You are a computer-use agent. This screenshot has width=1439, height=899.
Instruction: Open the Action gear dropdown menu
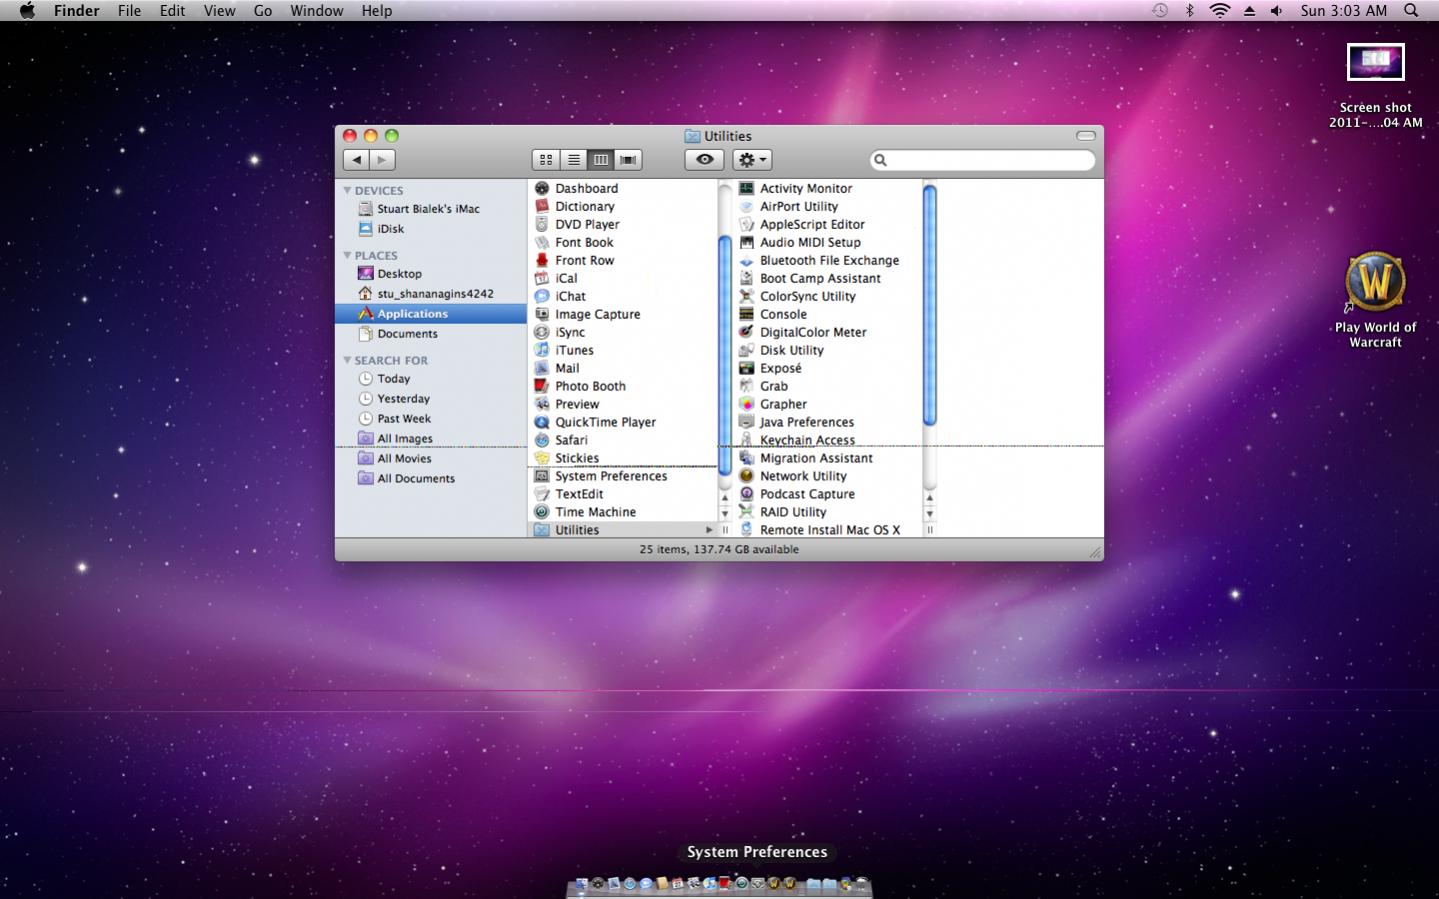coord(752,160)
